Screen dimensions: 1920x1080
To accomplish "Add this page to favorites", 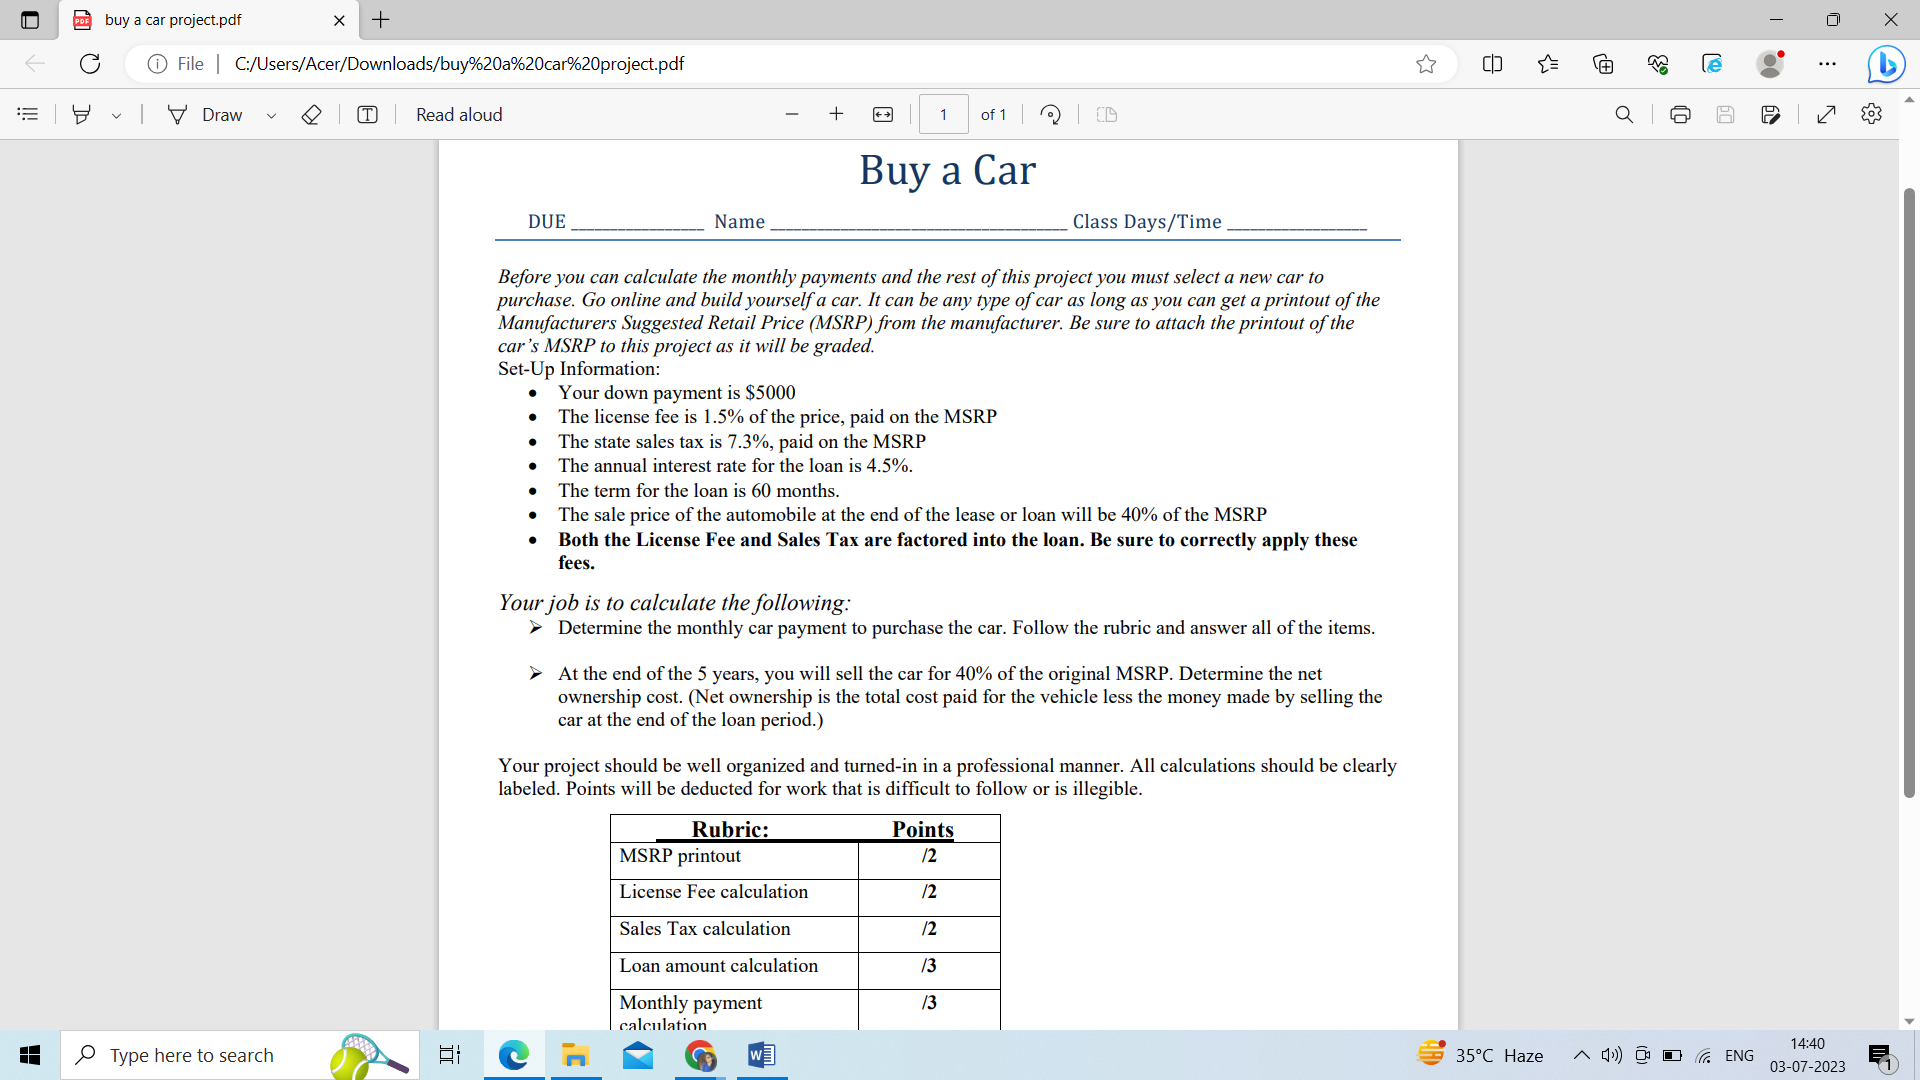I will tap(1428, 63).
